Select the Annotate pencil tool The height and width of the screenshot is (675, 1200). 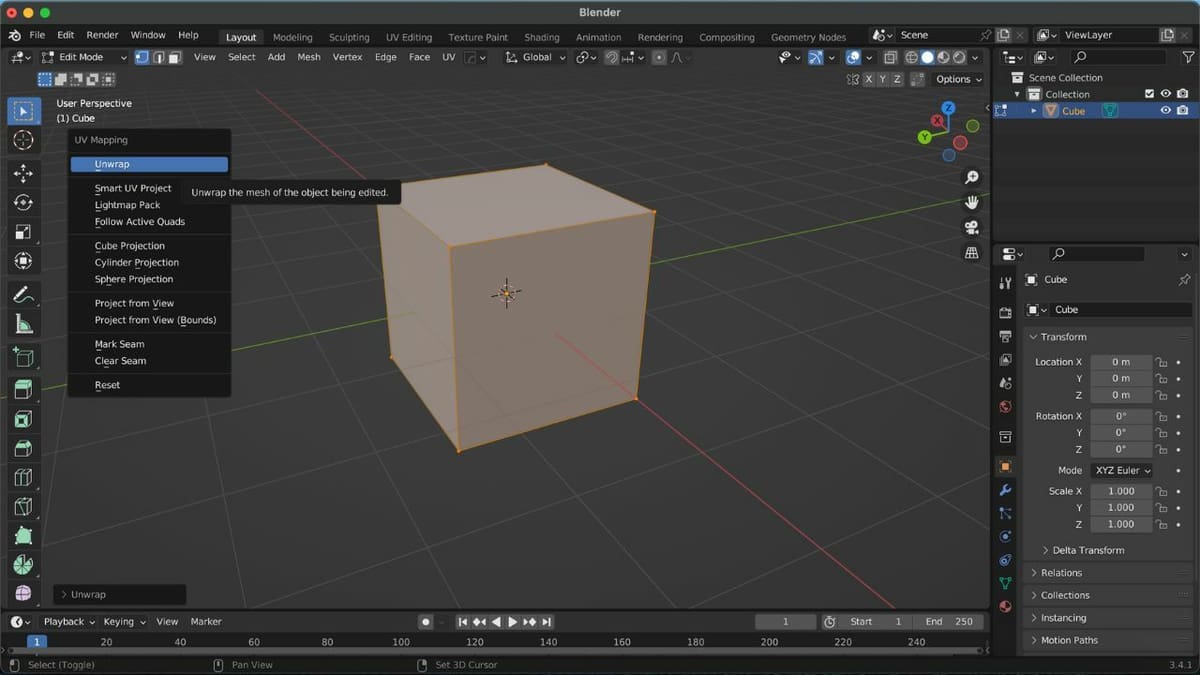coord(23,295)
